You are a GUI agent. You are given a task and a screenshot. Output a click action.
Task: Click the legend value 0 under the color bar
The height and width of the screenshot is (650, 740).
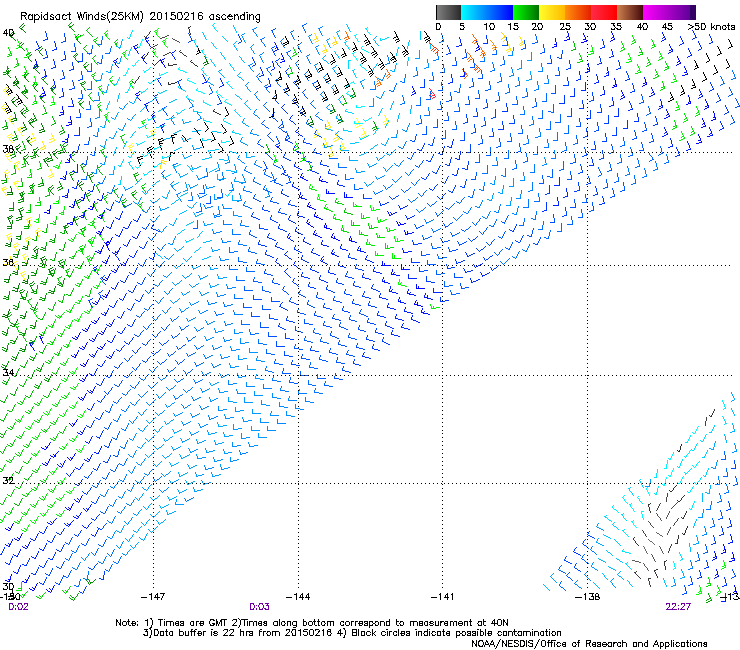(x=438, y=27)
